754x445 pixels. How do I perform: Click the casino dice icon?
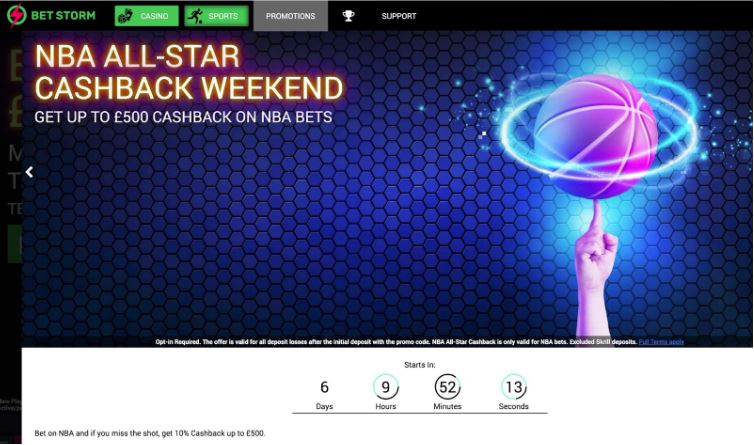[126, 16]
